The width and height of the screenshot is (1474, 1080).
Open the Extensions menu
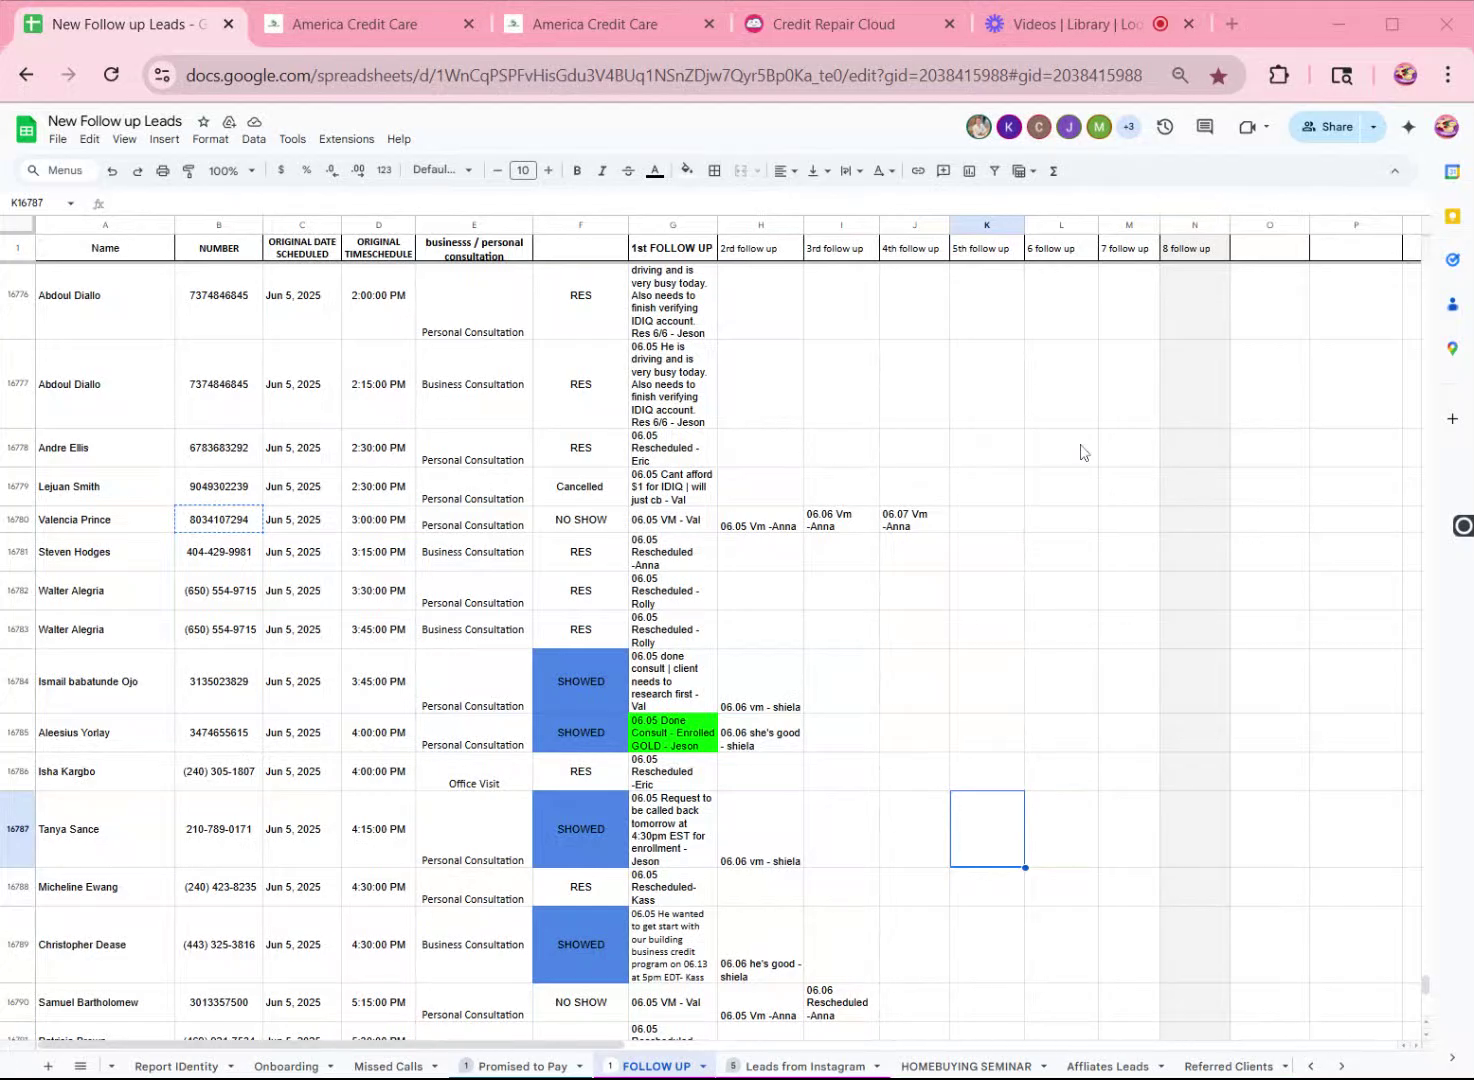[346, 139]
